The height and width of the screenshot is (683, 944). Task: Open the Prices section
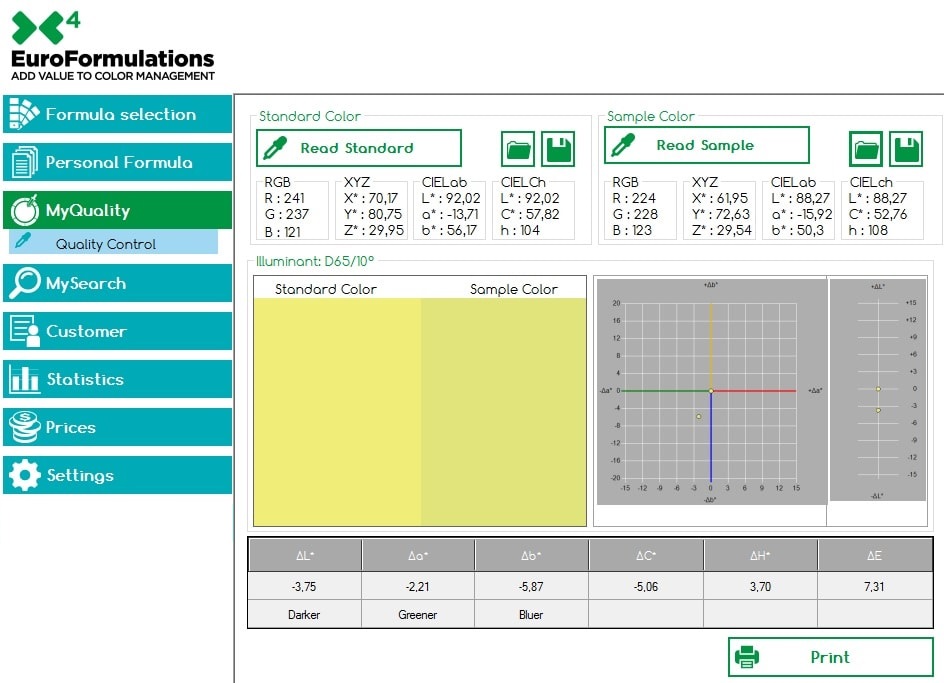pyautogui.click(x=117, y=427)
